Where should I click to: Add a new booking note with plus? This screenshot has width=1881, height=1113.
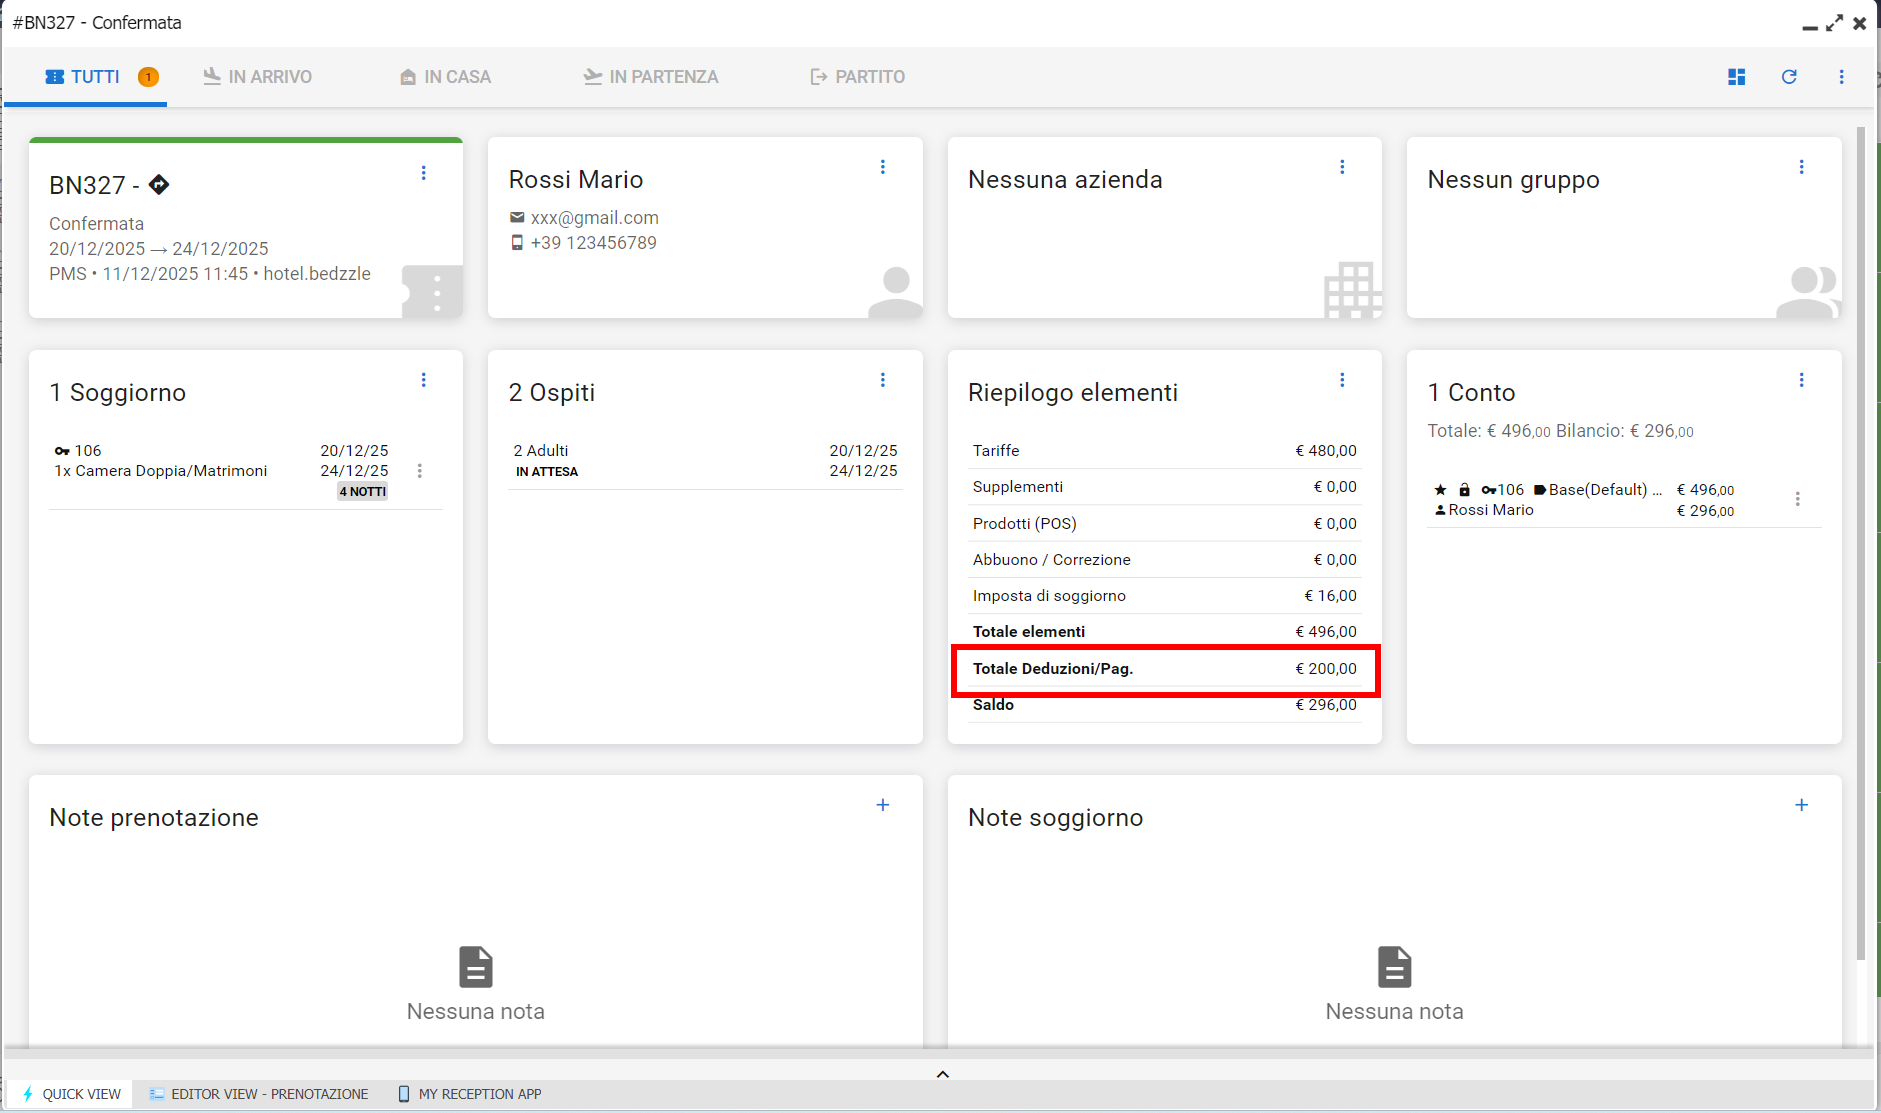[883, 805]
